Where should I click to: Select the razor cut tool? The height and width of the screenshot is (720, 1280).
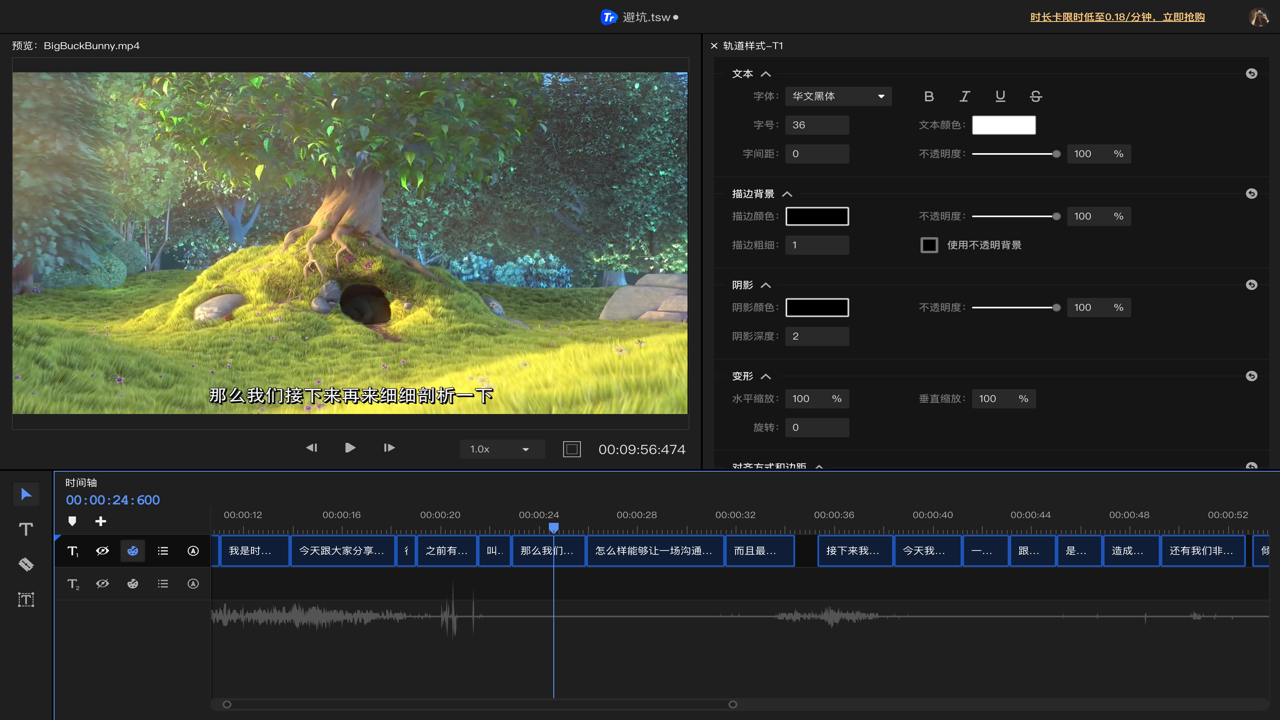point(26,564)
